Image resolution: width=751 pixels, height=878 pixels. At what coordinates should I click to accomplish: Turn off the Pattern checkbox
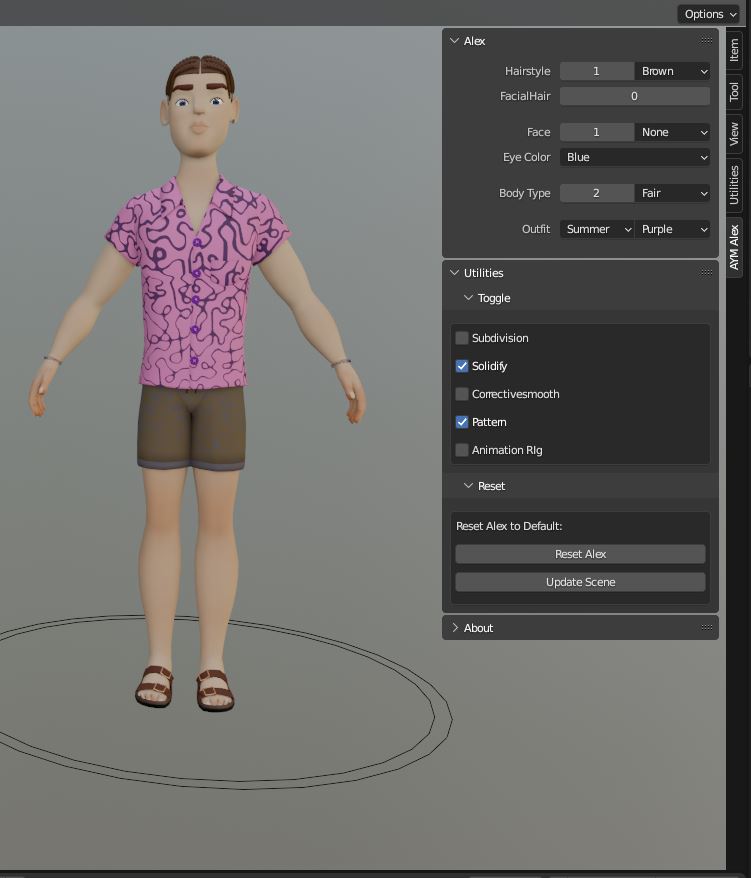(x=462, y=422)
